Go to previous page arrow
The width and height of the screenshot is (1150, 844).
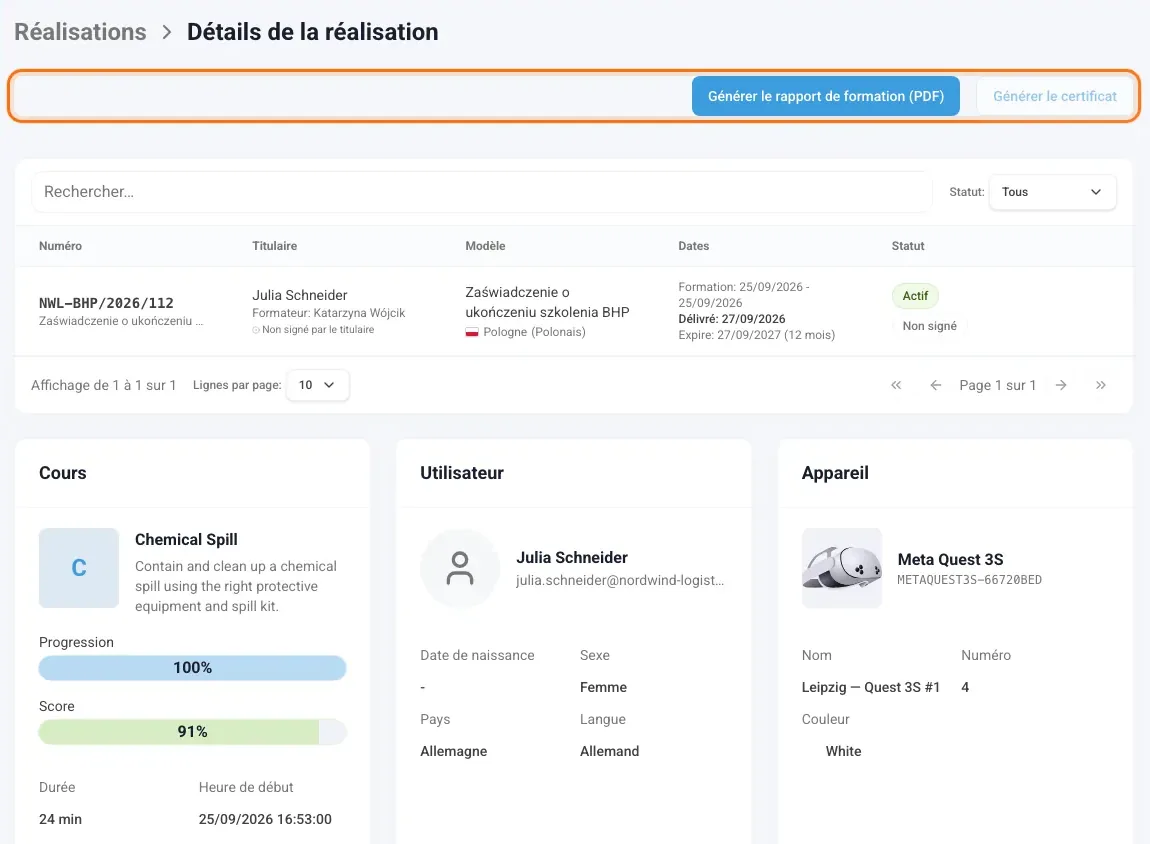935,385
